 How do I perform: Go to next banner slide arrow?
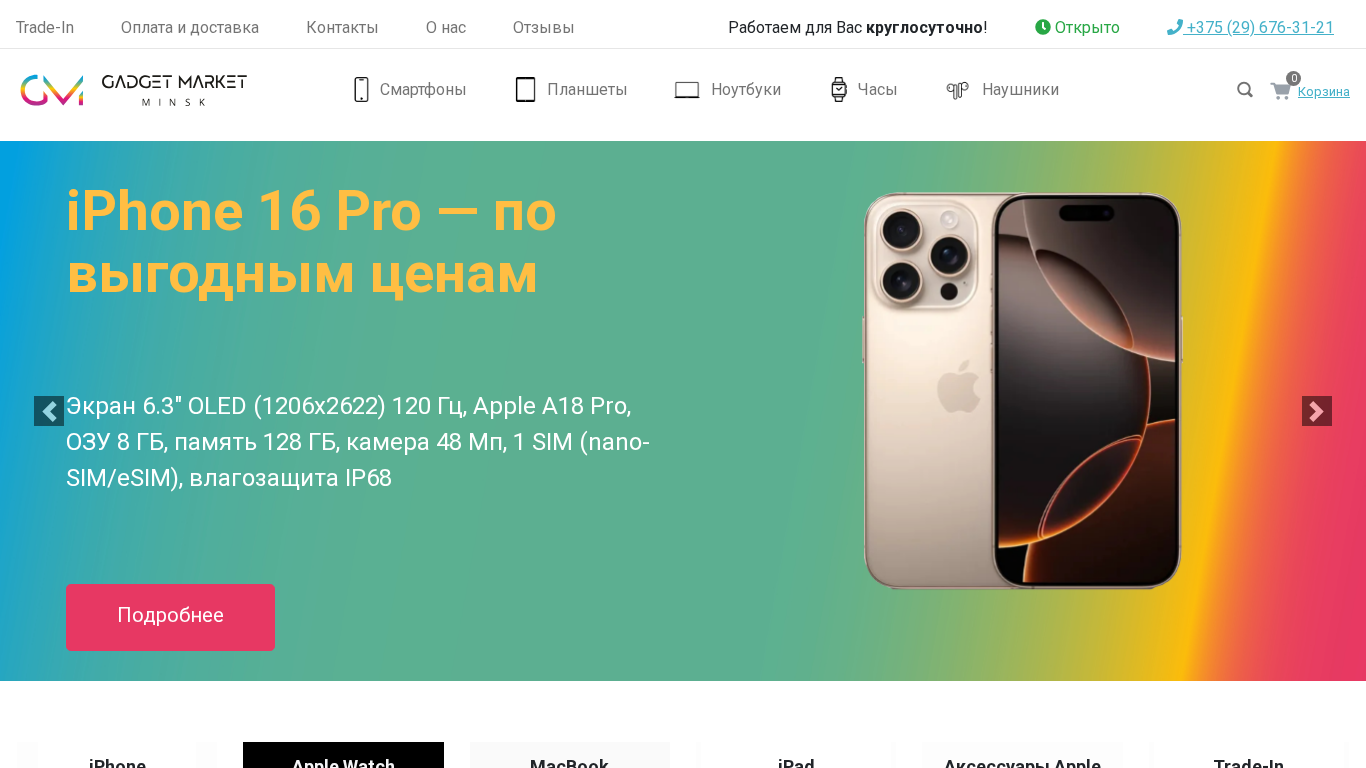coord(1317,411)
